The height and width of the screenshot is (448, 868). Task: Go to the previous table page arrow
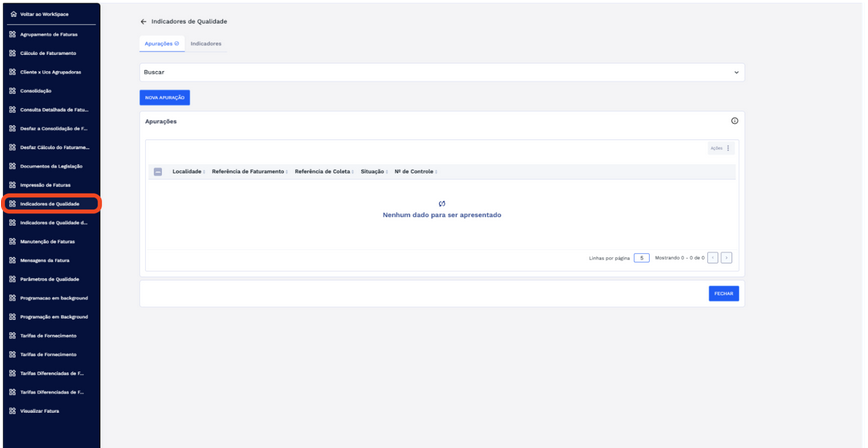tap(712, 258)
